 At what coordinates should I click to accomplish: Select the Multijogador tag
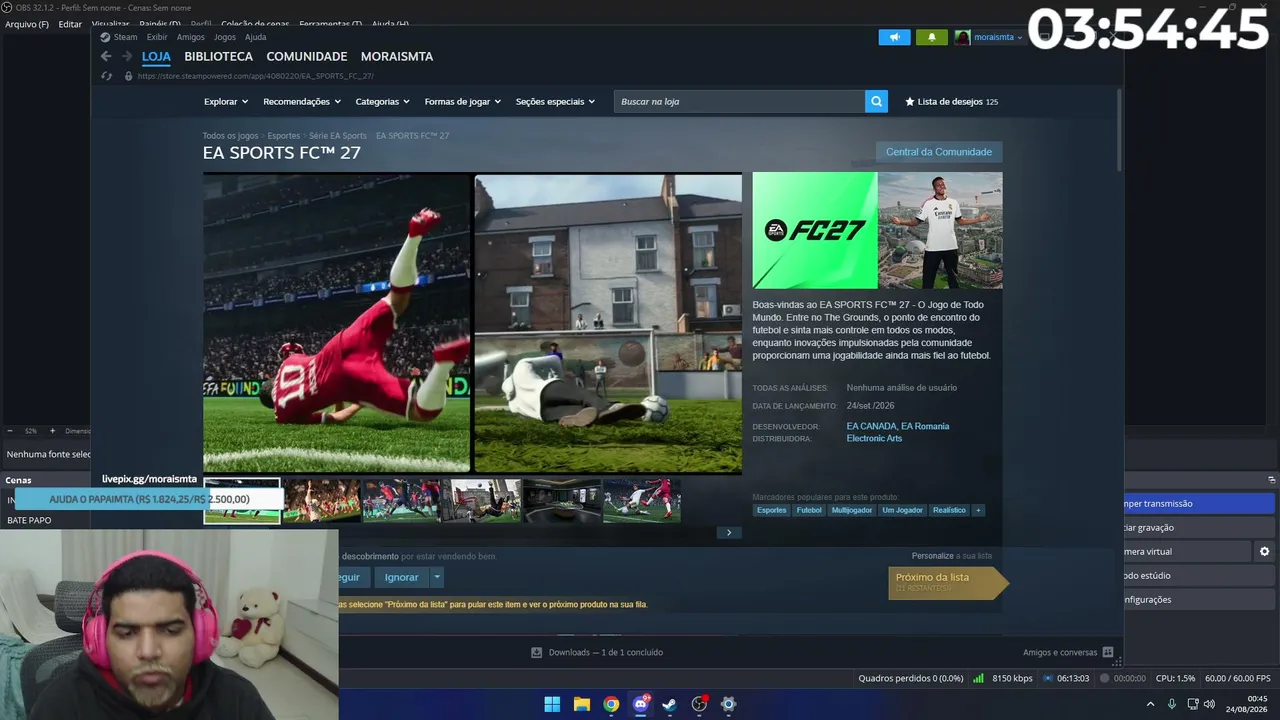coord(852,510)
